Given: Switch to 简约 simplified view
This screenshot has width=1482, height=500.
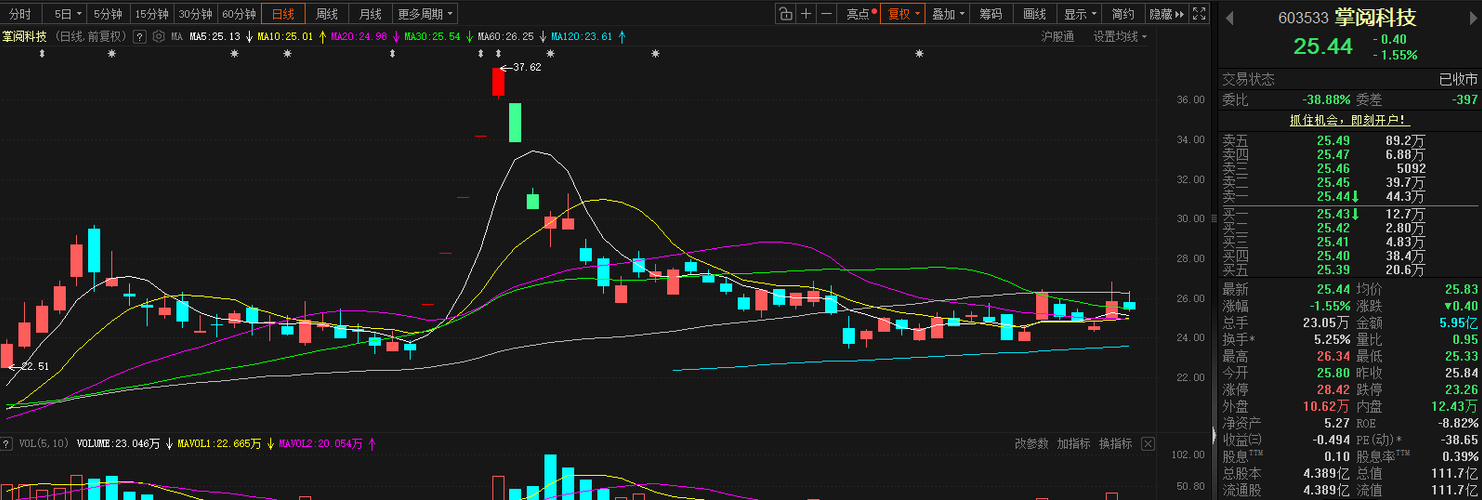Looking at the screenshot, I should 1123,14.
